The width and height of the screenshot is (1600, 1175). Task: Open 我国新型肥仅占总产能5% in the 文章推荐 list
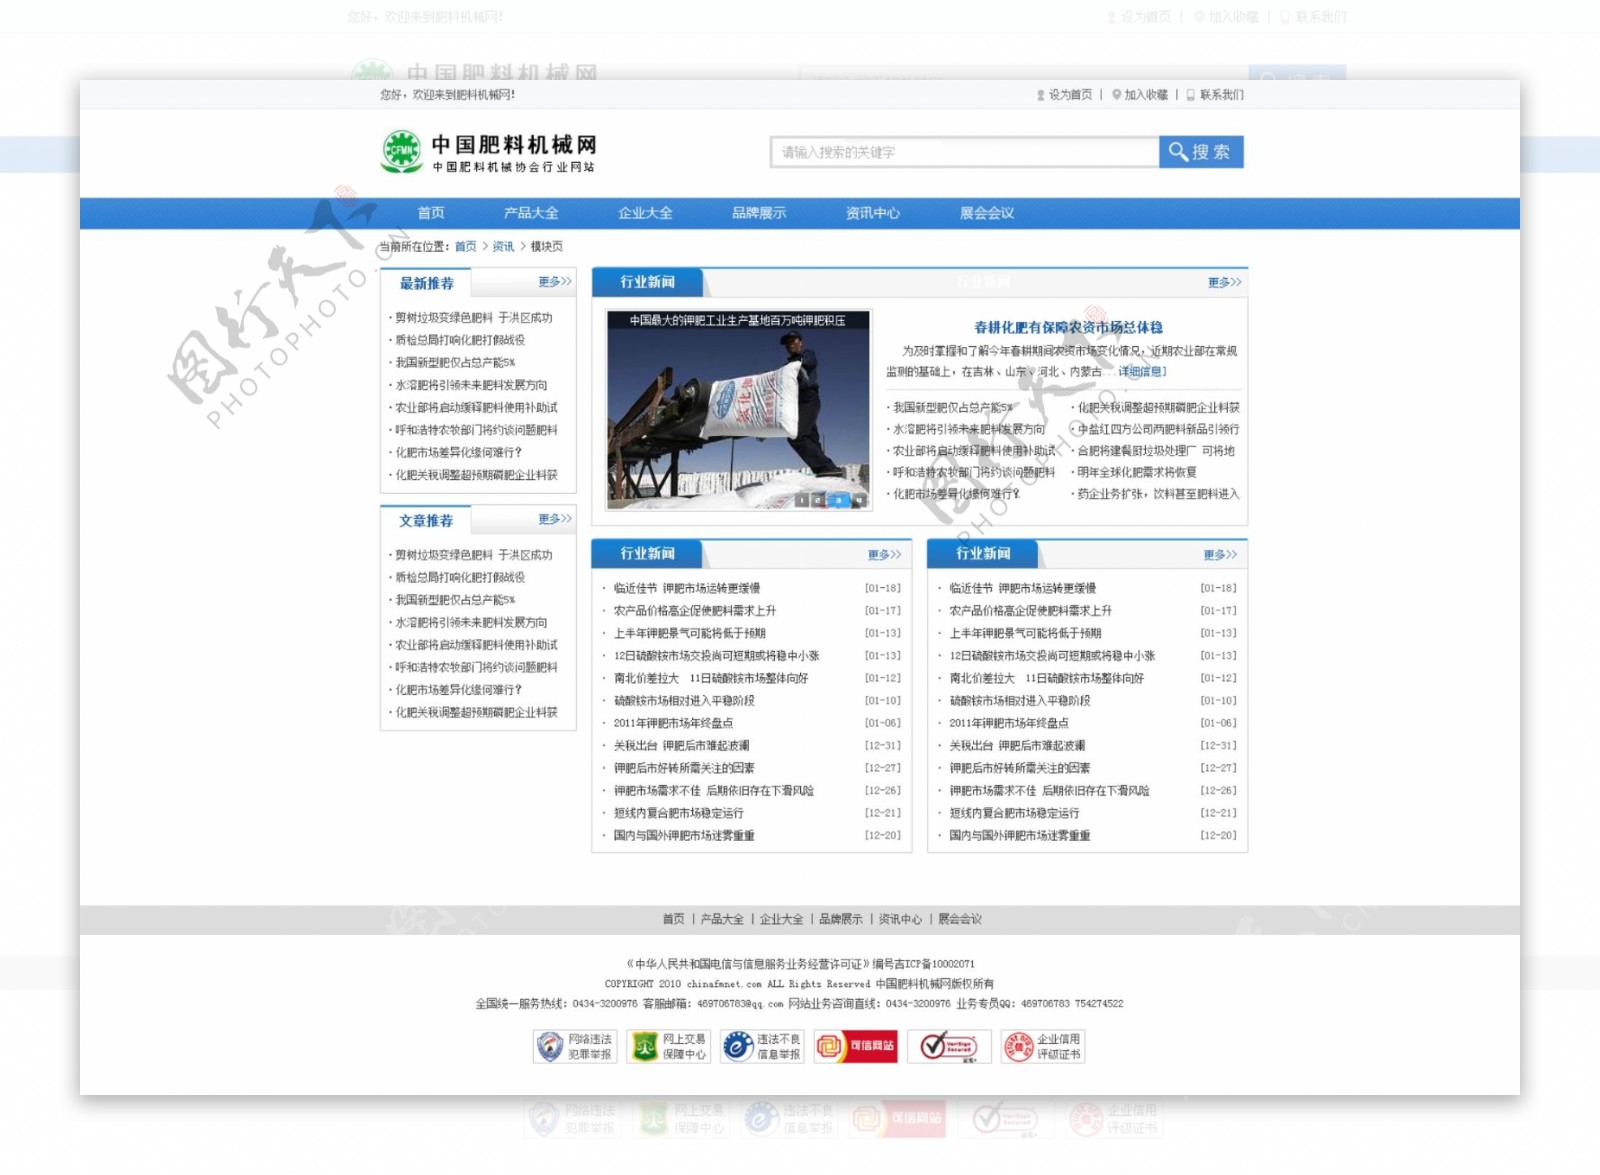[455, 600]
